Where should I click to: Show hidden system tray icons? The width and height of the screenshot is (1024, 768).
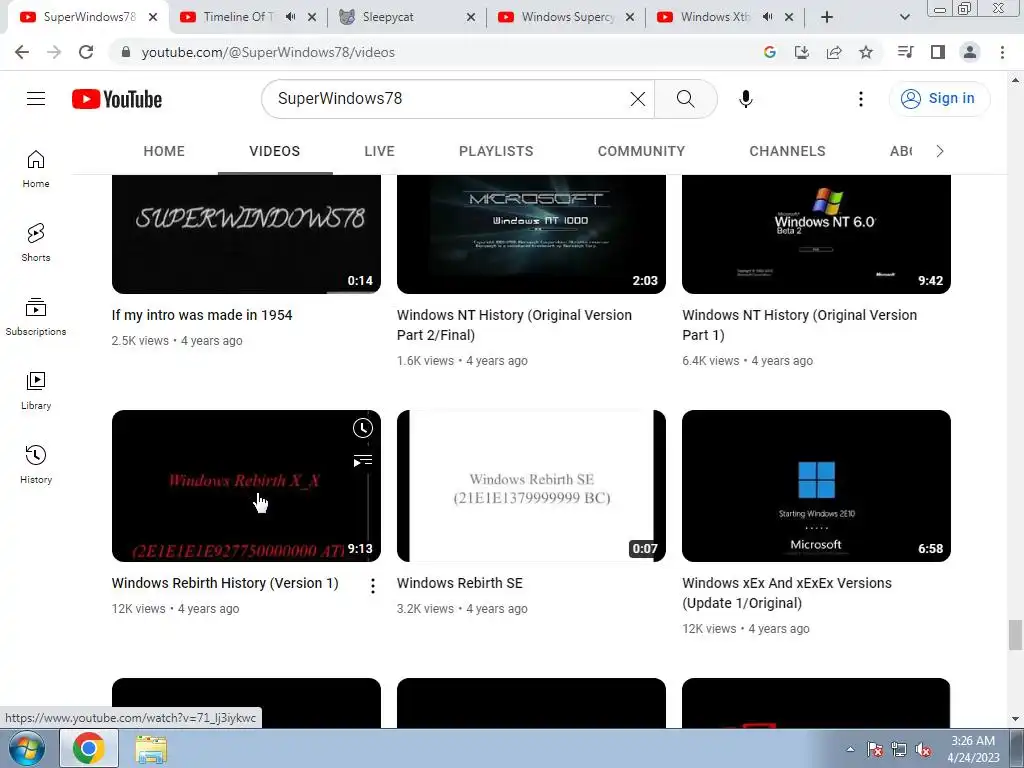click(x=850, y=749)
